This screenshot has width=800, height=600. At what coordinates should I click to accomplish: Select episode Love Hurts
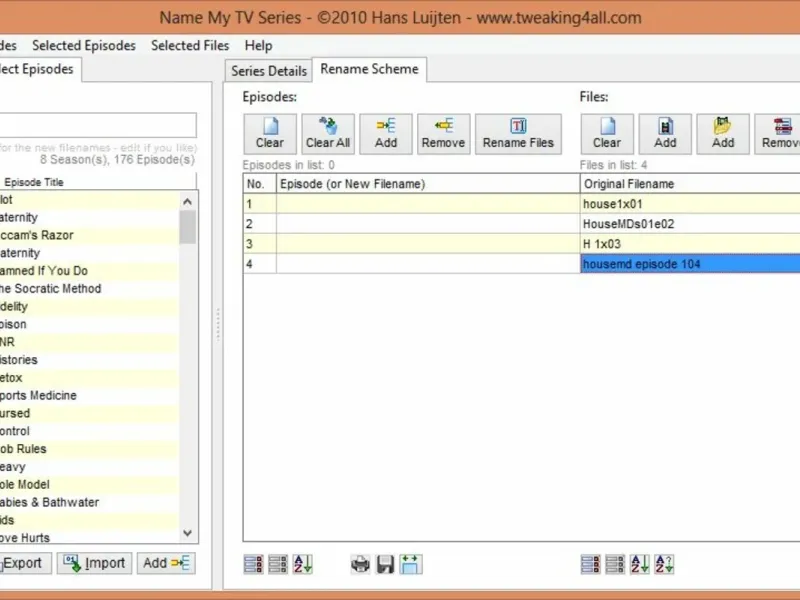tap(89, 537)
